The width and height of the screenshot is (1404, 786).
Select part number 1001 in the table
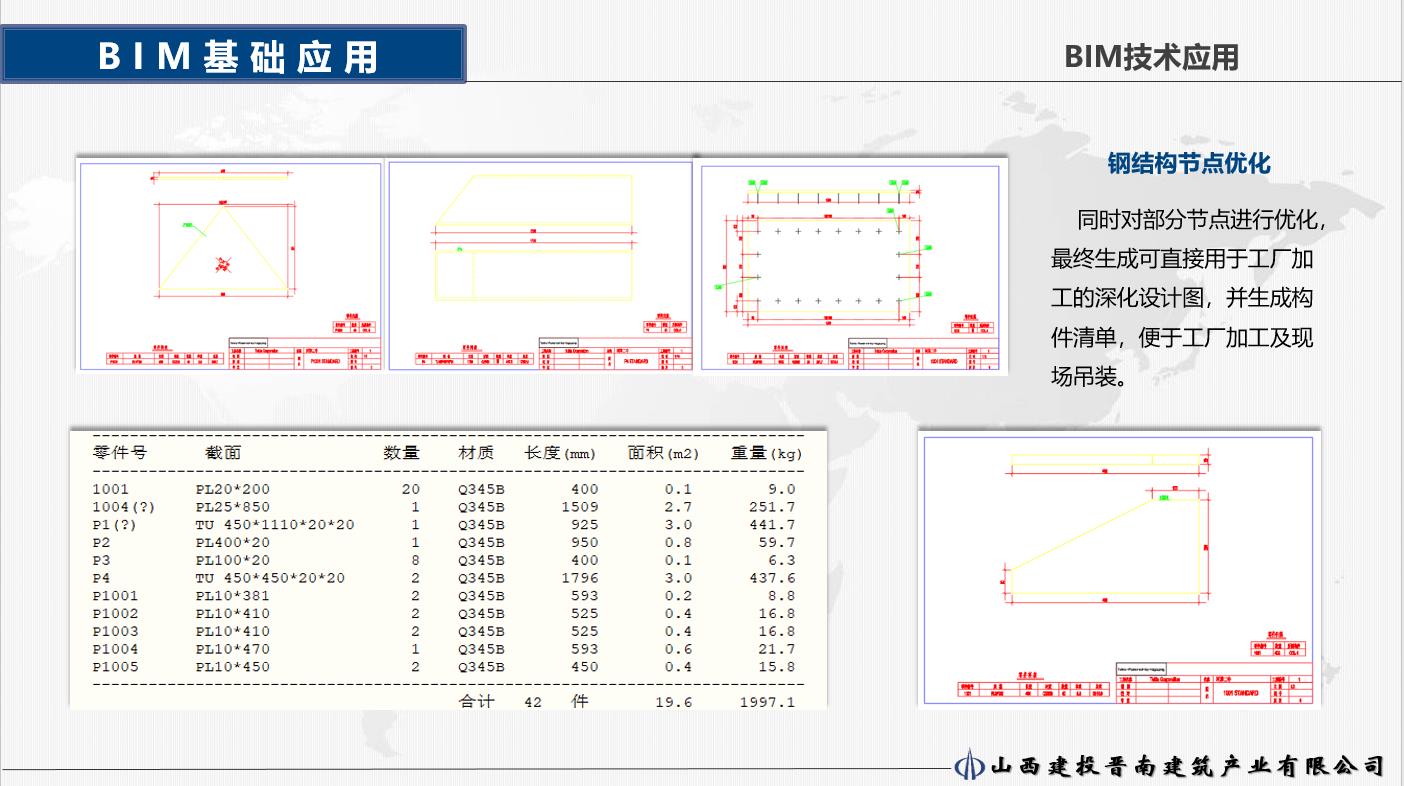pyautogui.click(x=110, y=489)
